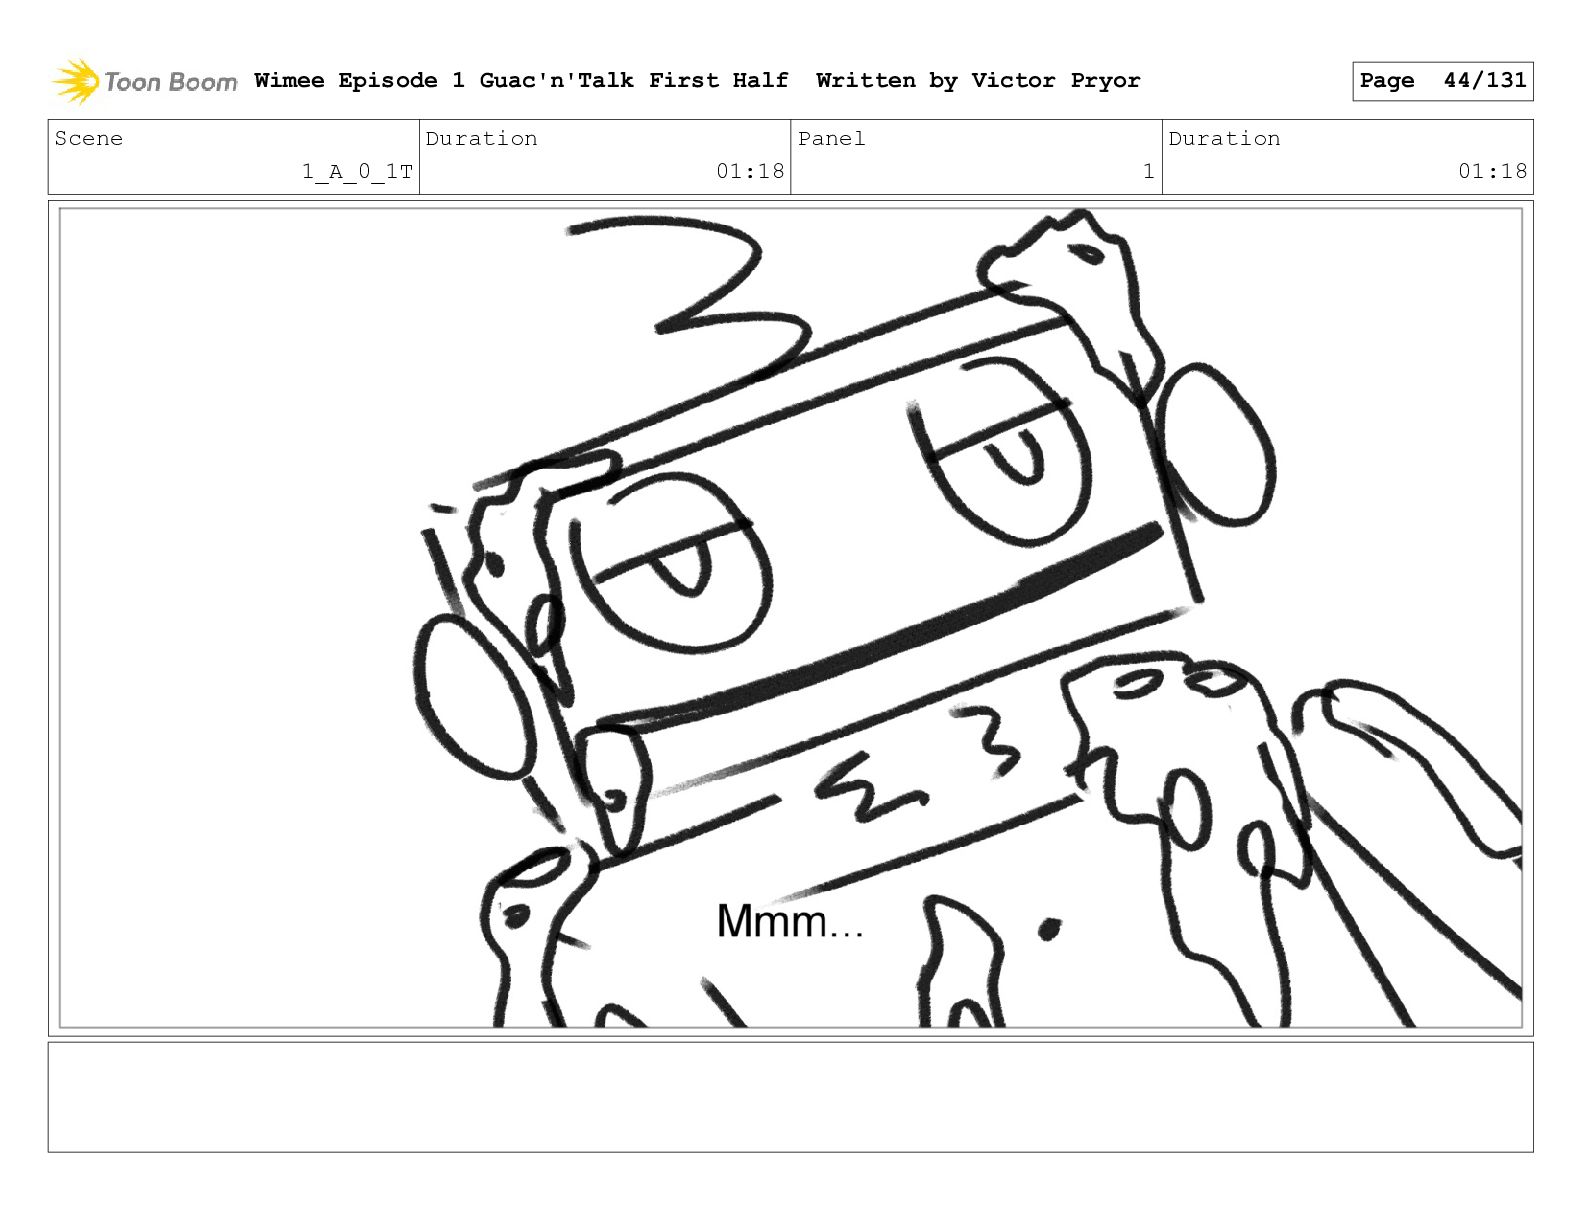Click the scene value '1_A_0_1T'
This screenshot has width=1584, height=1224.
[x=358, y=172]
